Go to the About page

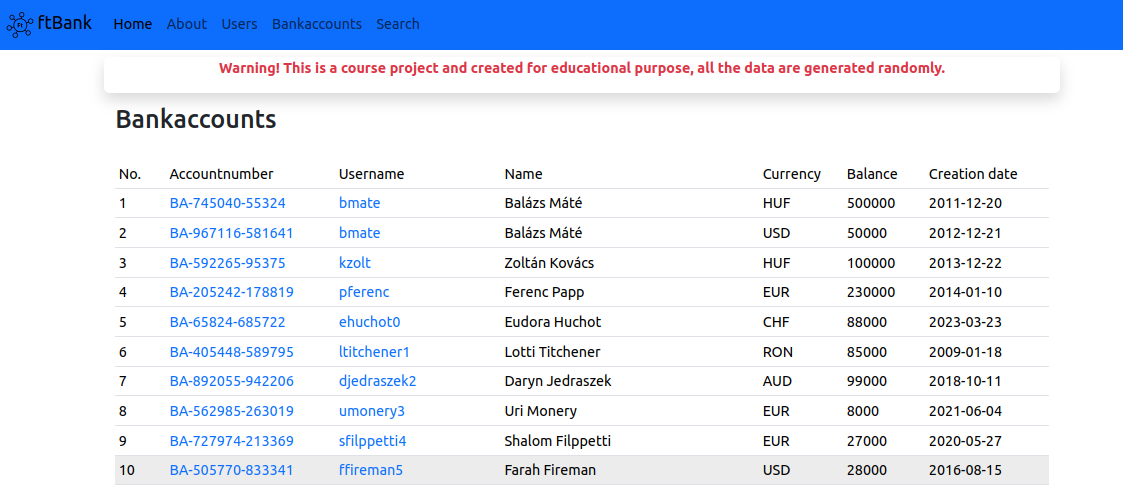[187, 24]
